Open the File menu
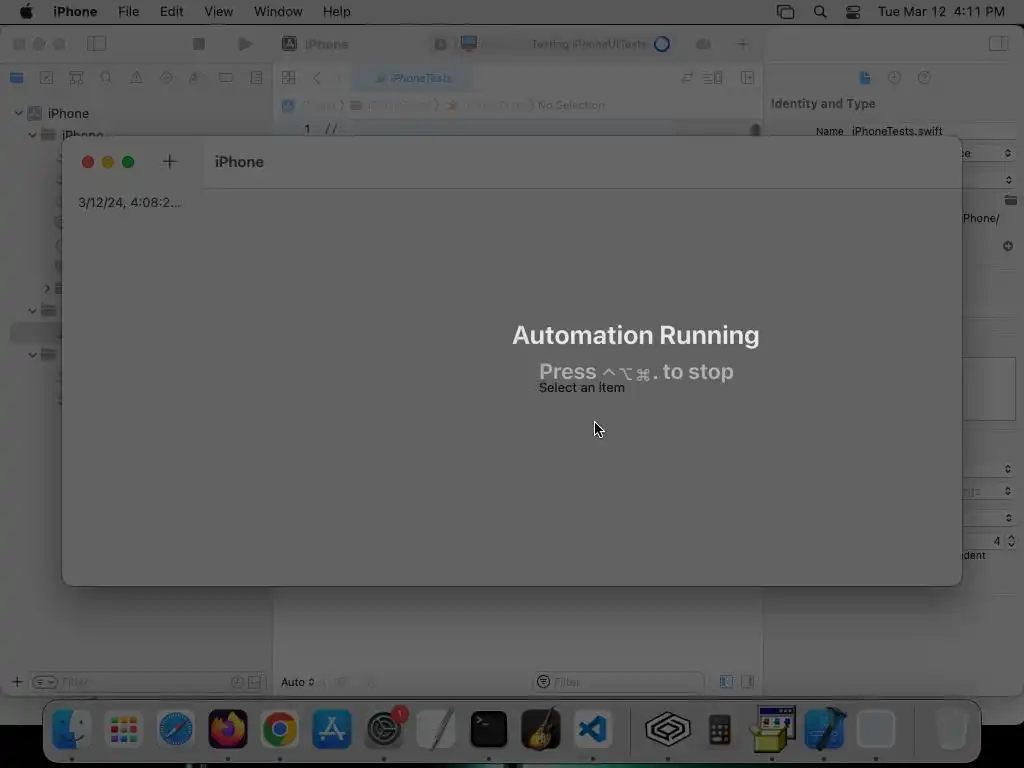The image size is (1024, 768). pos(128,11)
